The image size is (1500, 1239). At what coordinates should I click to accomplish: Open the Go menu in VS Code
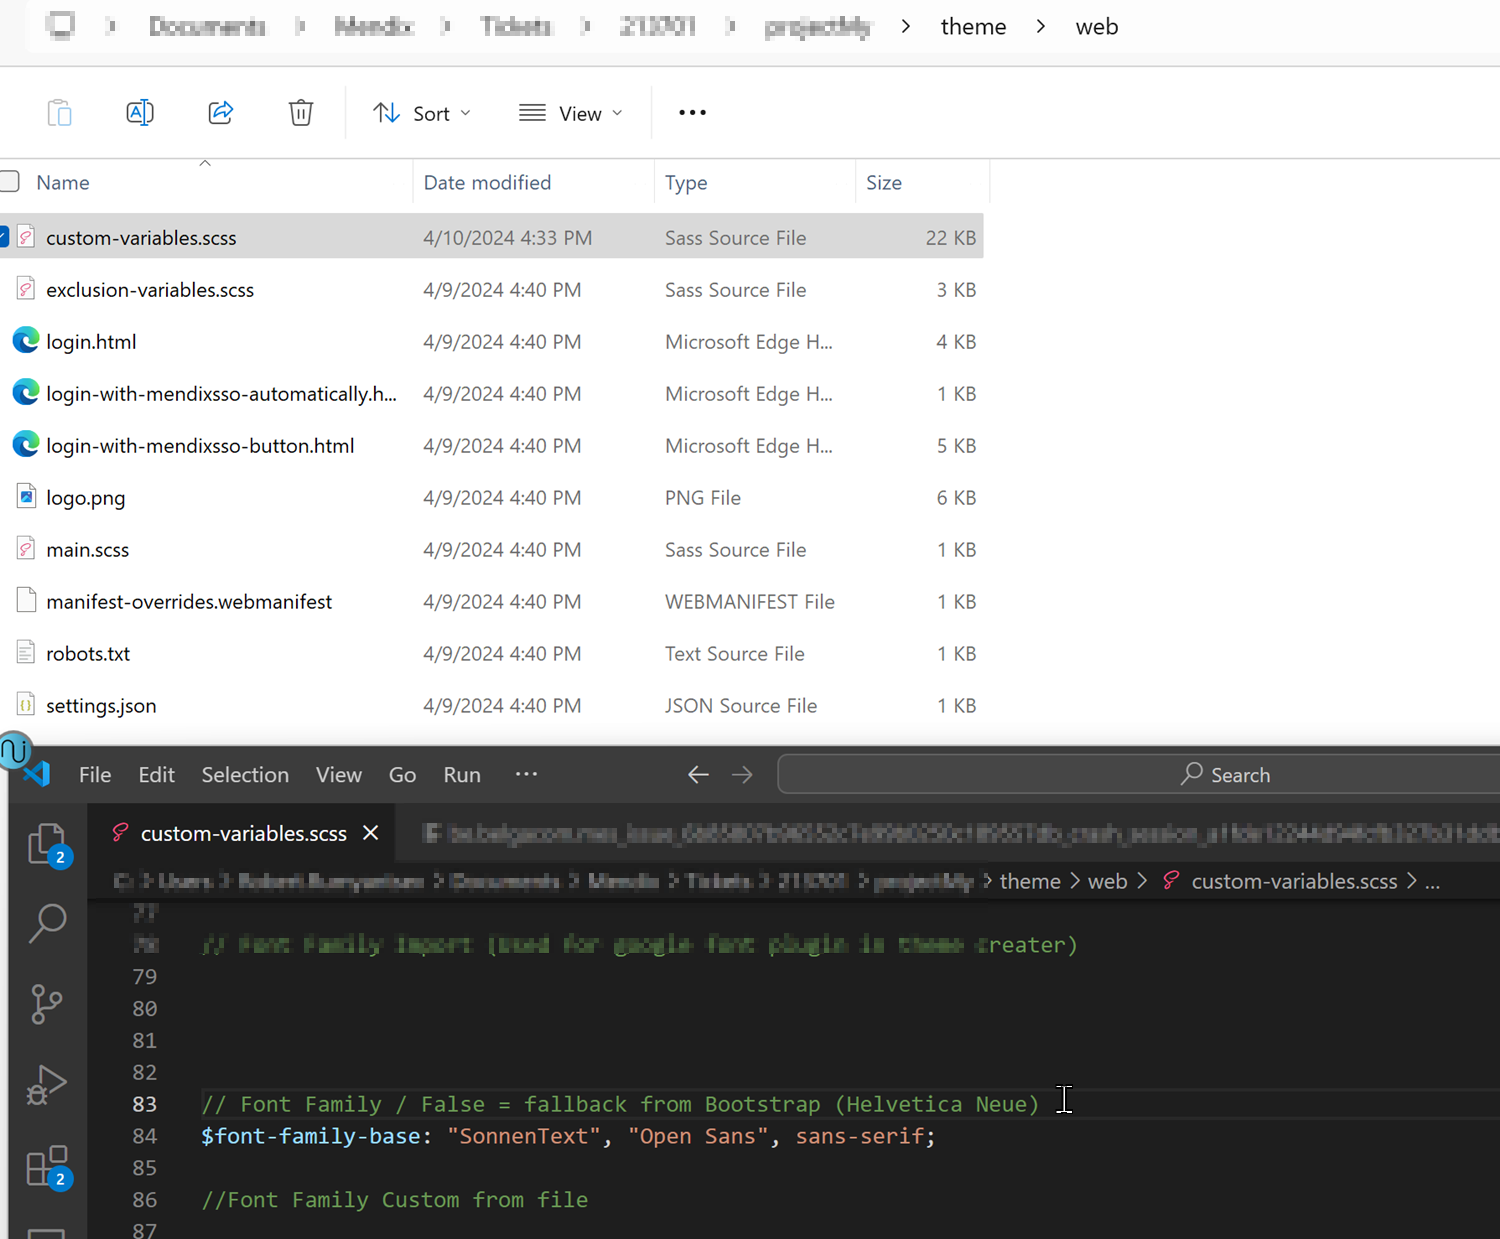point(402,775)
